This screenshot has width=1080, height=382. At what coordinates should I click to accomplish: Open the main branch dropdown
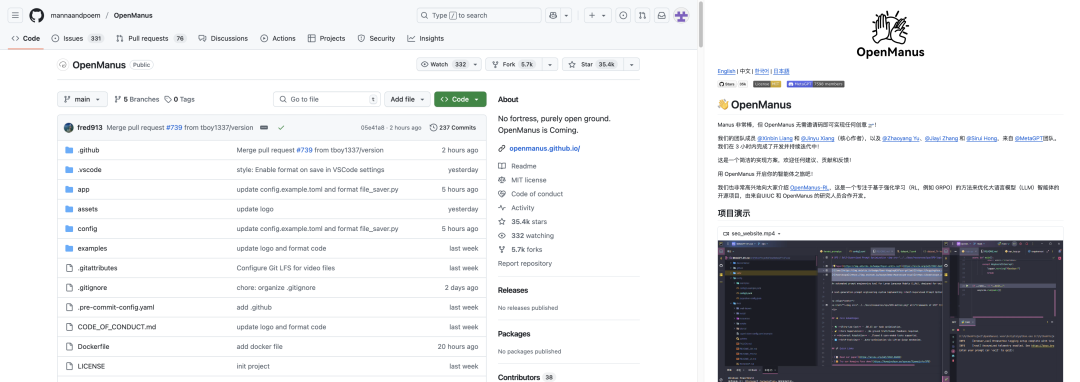coord(83,99)
